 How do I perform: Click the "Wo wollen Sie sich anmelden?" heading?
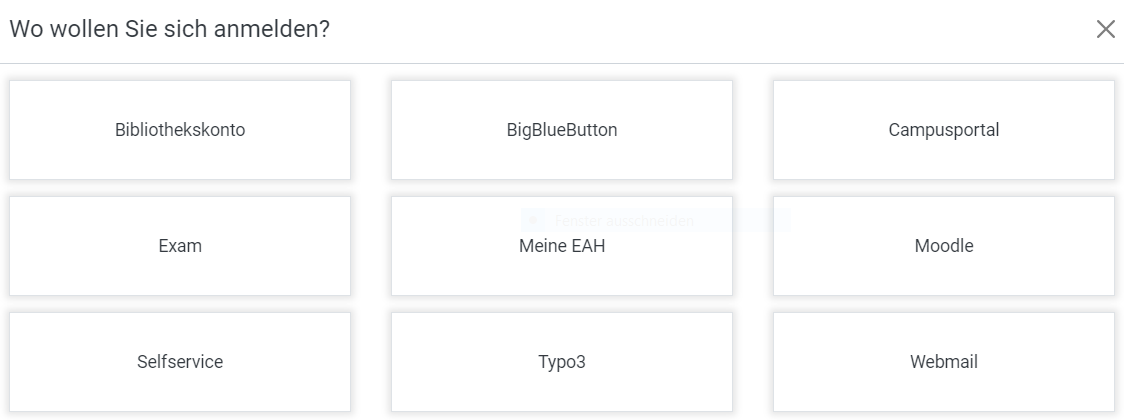point(170,29)
